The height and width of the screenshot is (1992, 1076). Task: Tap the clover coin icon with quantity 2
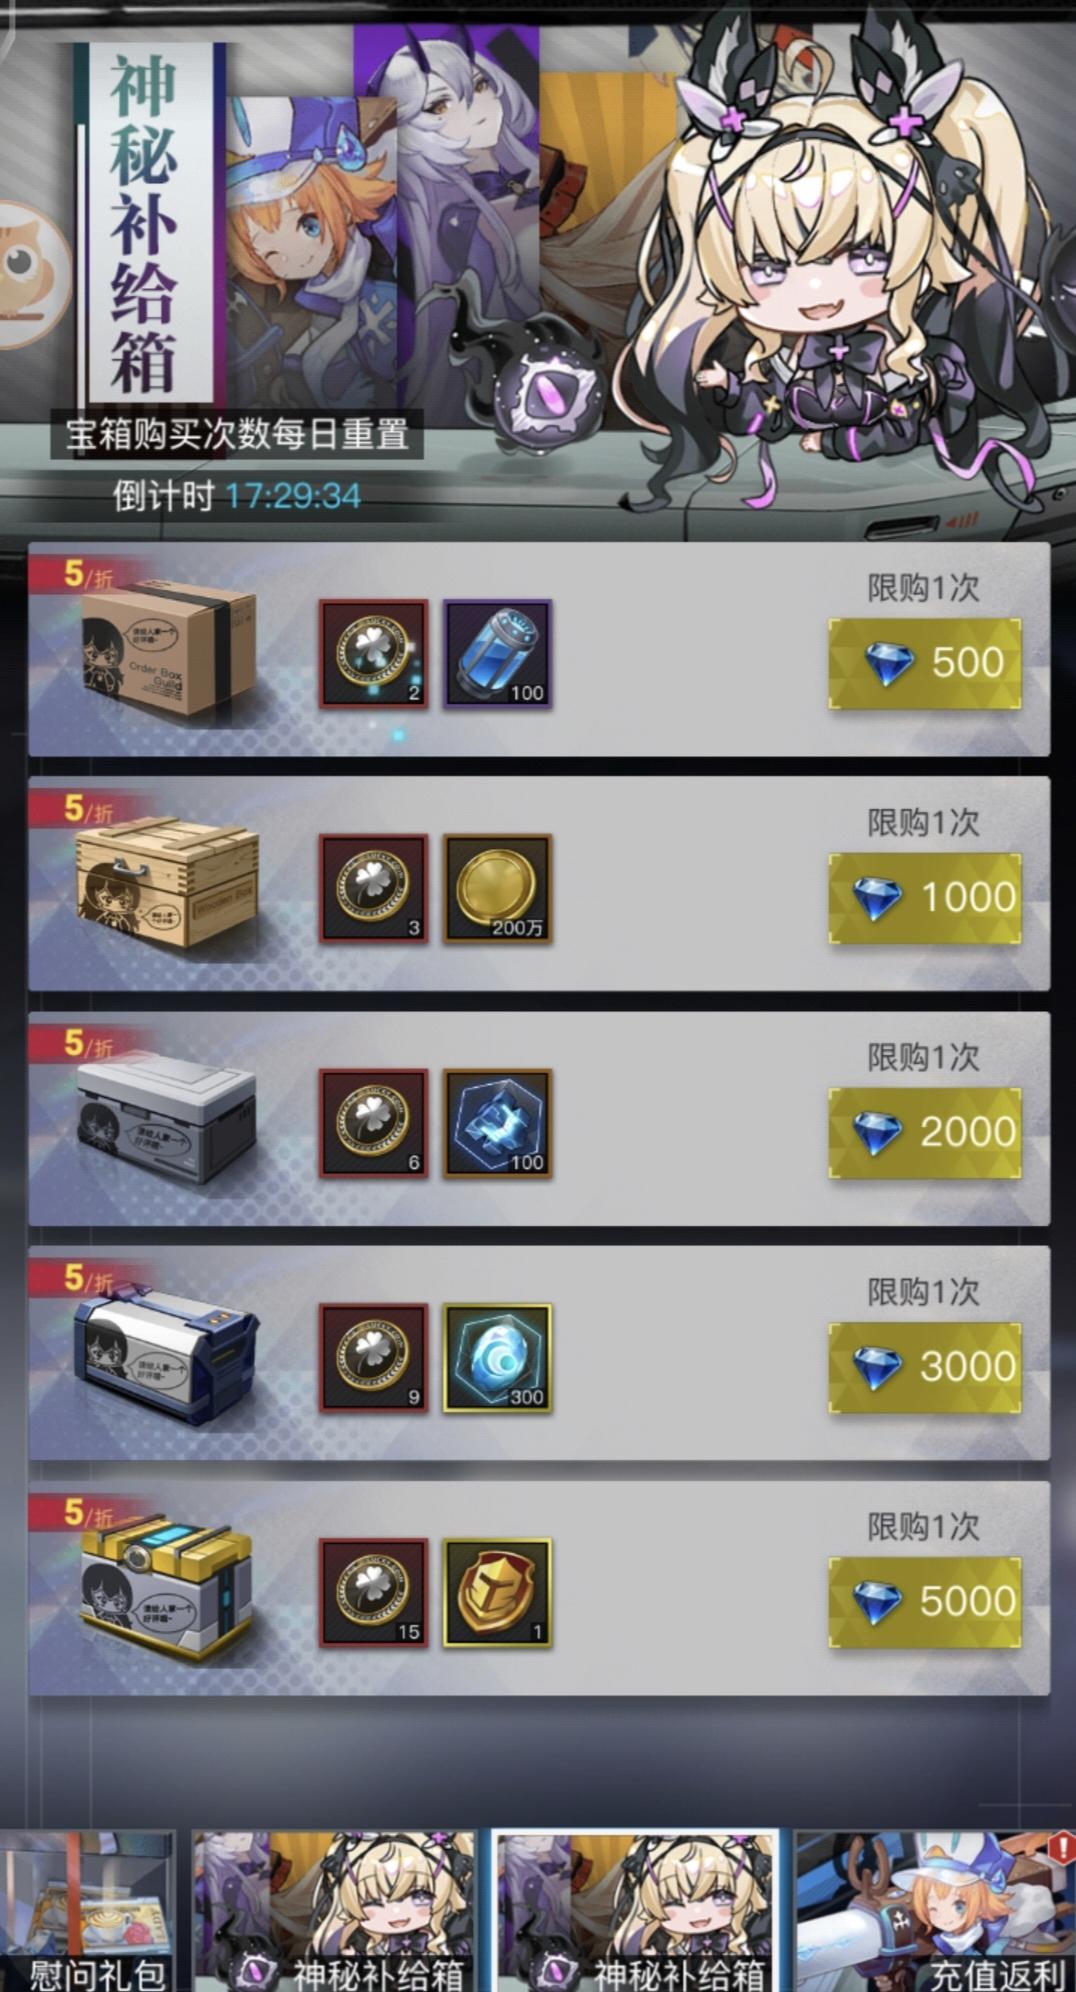tap(374, 655)
